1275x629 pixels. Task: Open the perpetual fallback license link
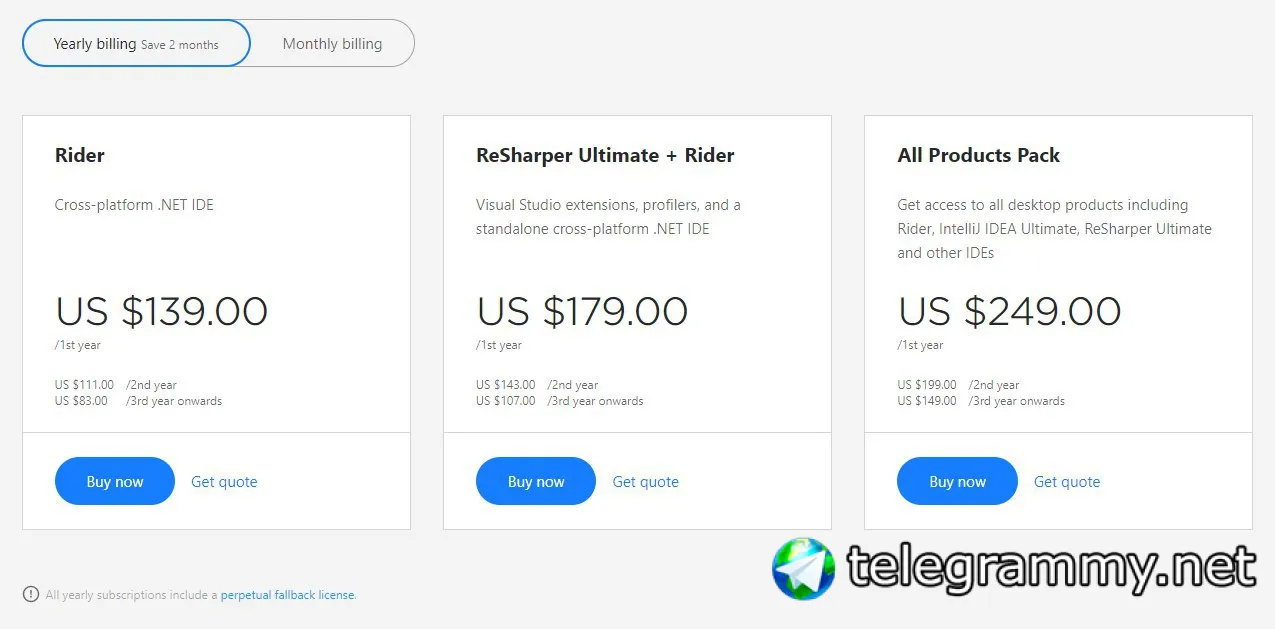click(287, 595)
